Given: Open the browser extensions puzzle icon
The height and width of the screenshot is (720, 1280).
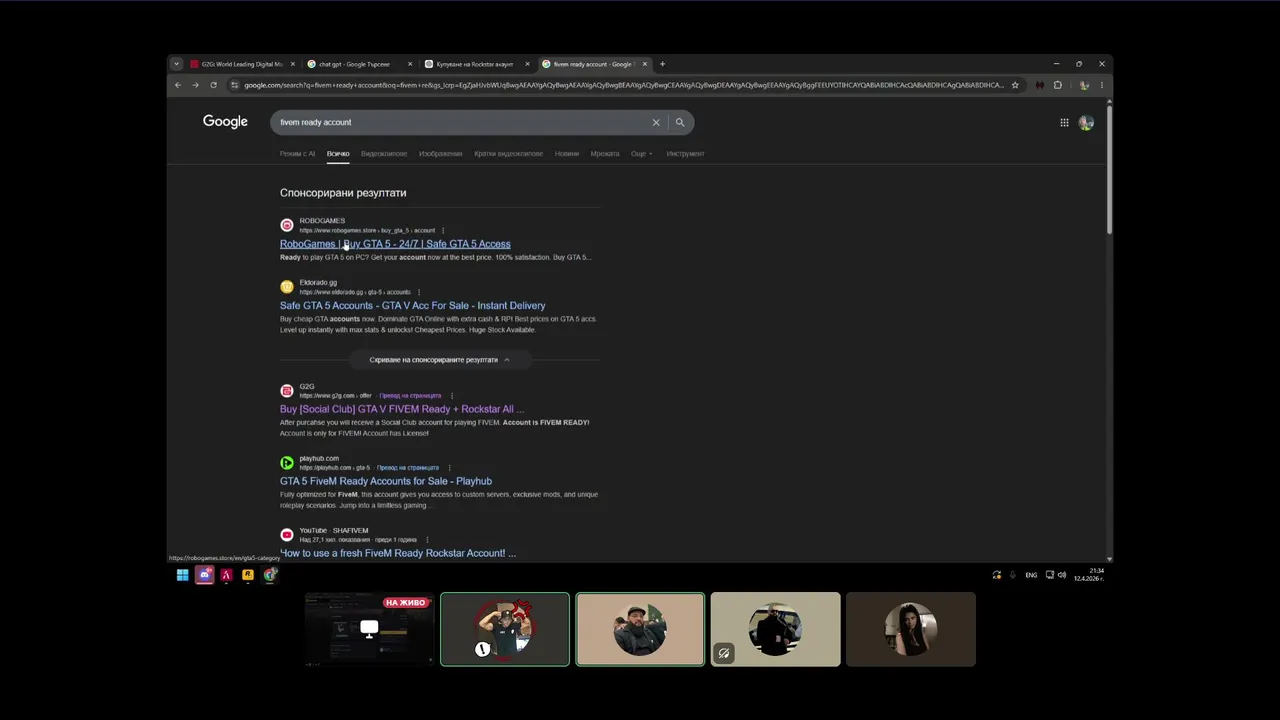Looking at the screenshot, I should tap(1058, 85).
